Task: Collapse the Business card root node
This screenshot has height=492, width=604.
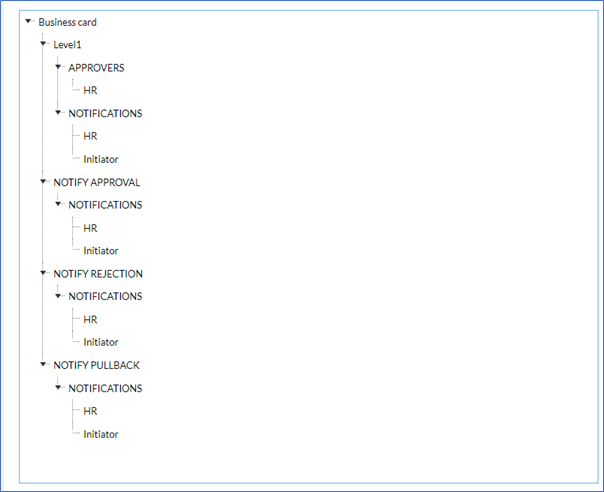Action: [28, 22]
